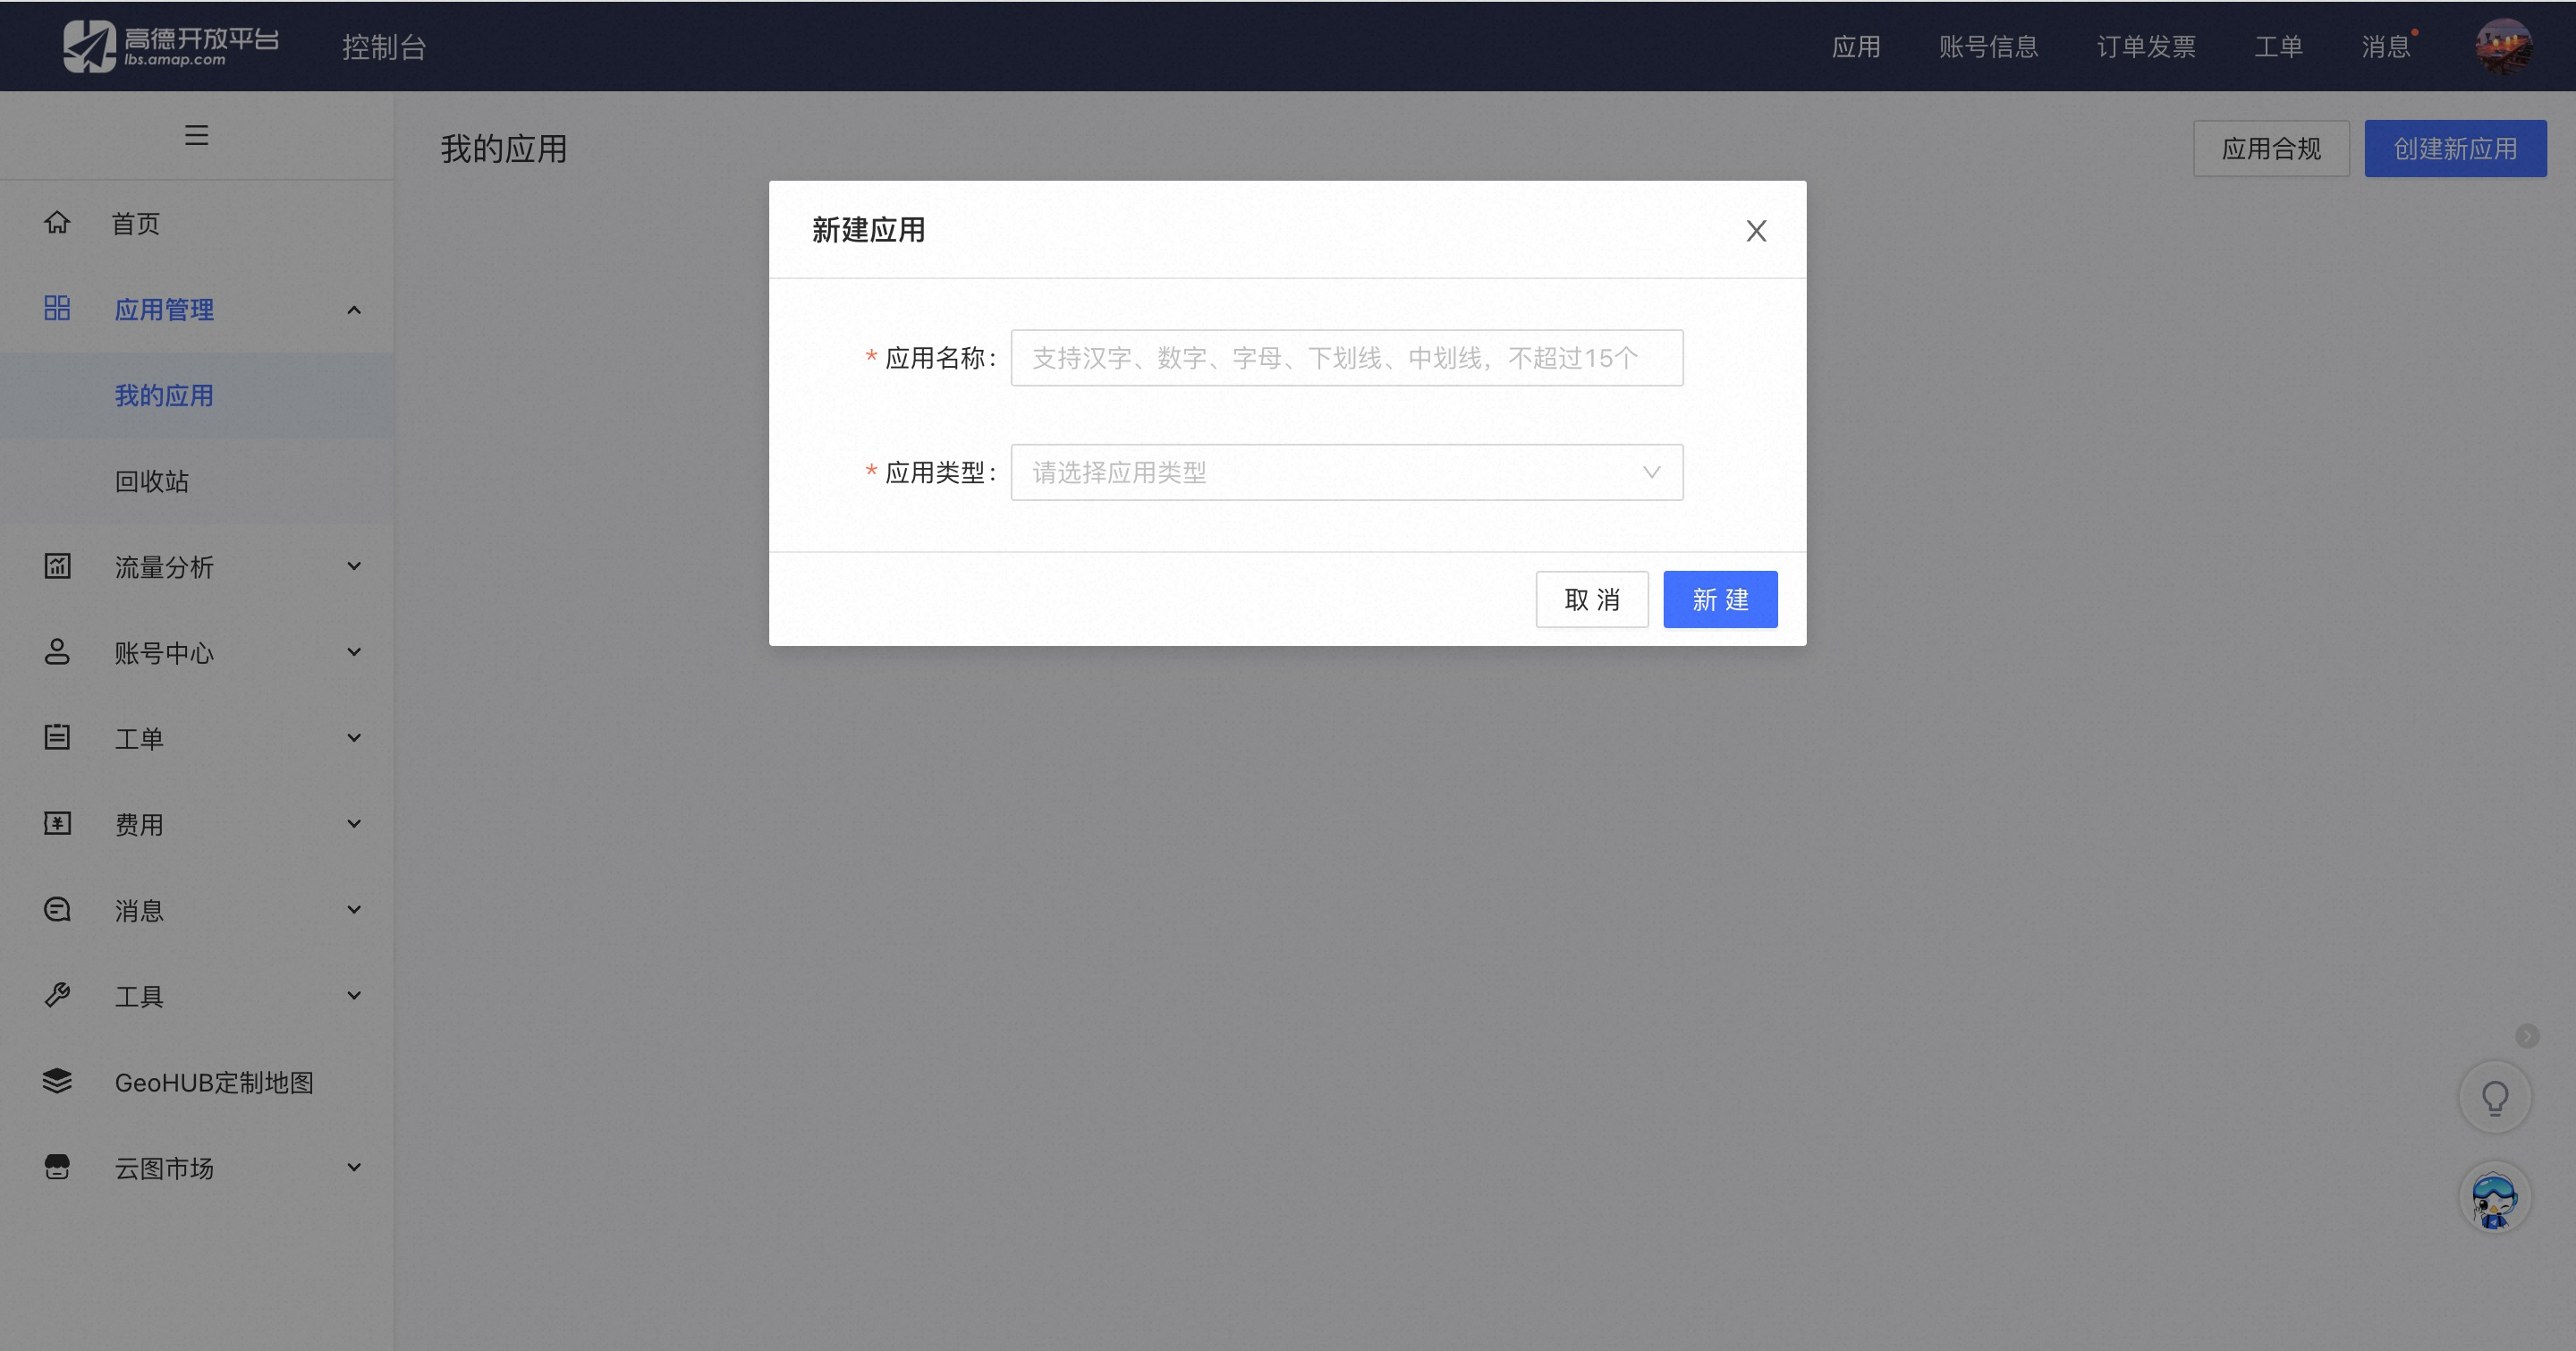The height and width of the screenshot is (1351, 2576).
Task: Open 账号信息 in top navigation
Action: (1988, 47)
